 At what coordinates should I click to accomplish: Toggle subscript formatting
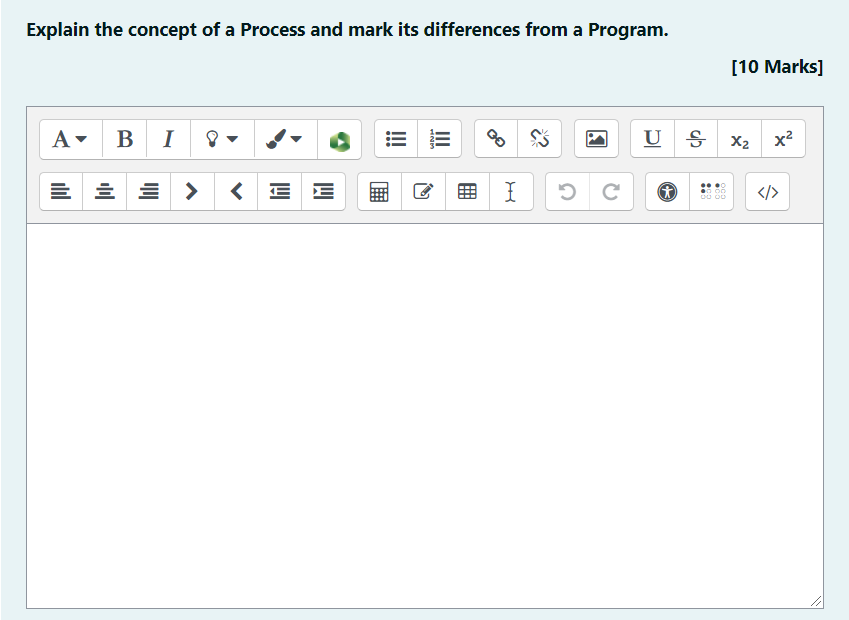pos(740,140)
